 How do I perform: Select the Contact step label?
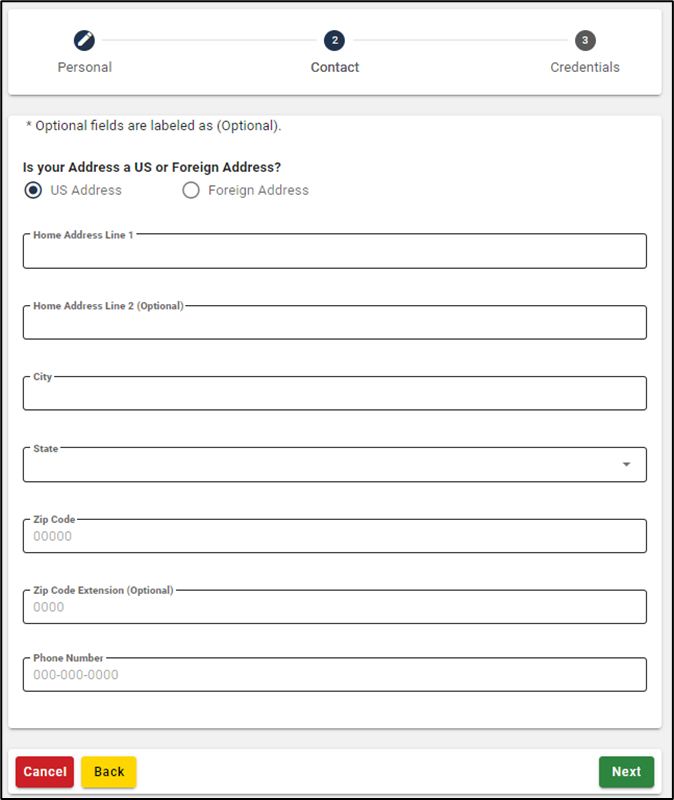[334, 67]
